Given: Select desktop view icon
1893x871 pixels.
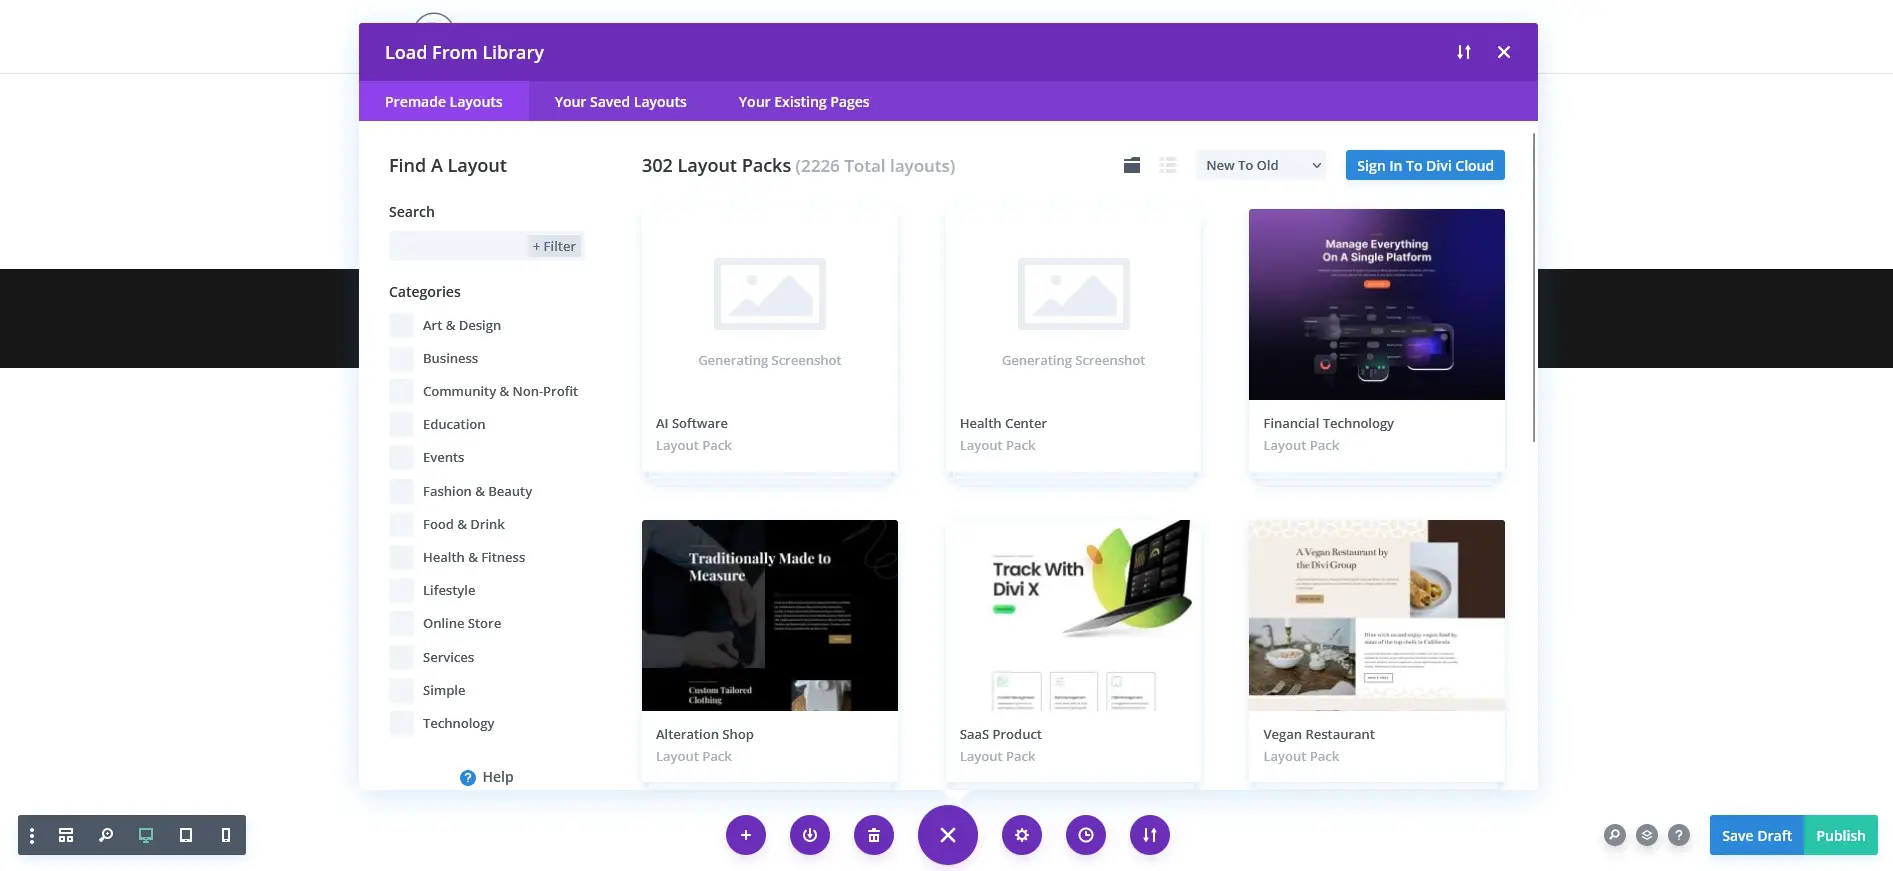Looking at the screenshot, I should pyautogui.click(x=146, y=835).
